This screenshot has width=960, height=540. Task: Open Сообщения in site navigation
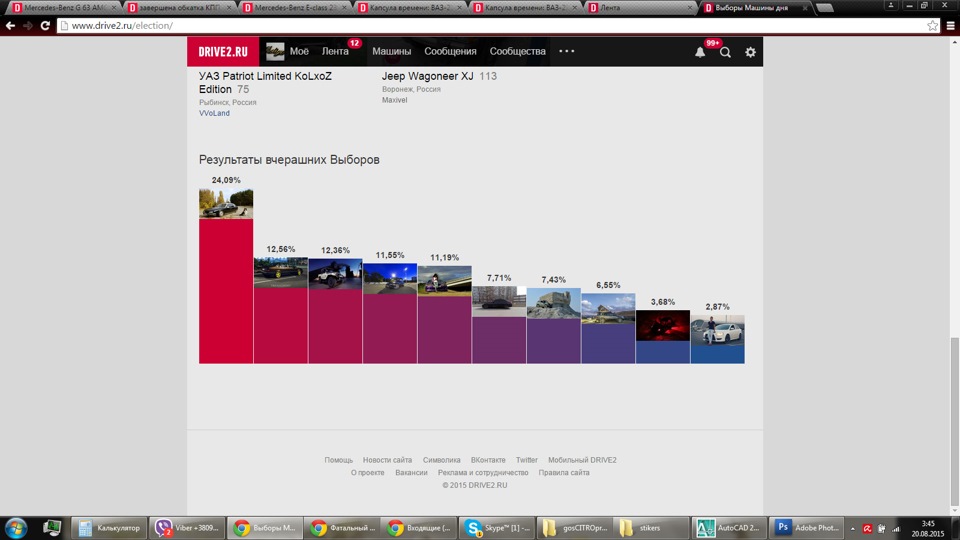[450, 51]
